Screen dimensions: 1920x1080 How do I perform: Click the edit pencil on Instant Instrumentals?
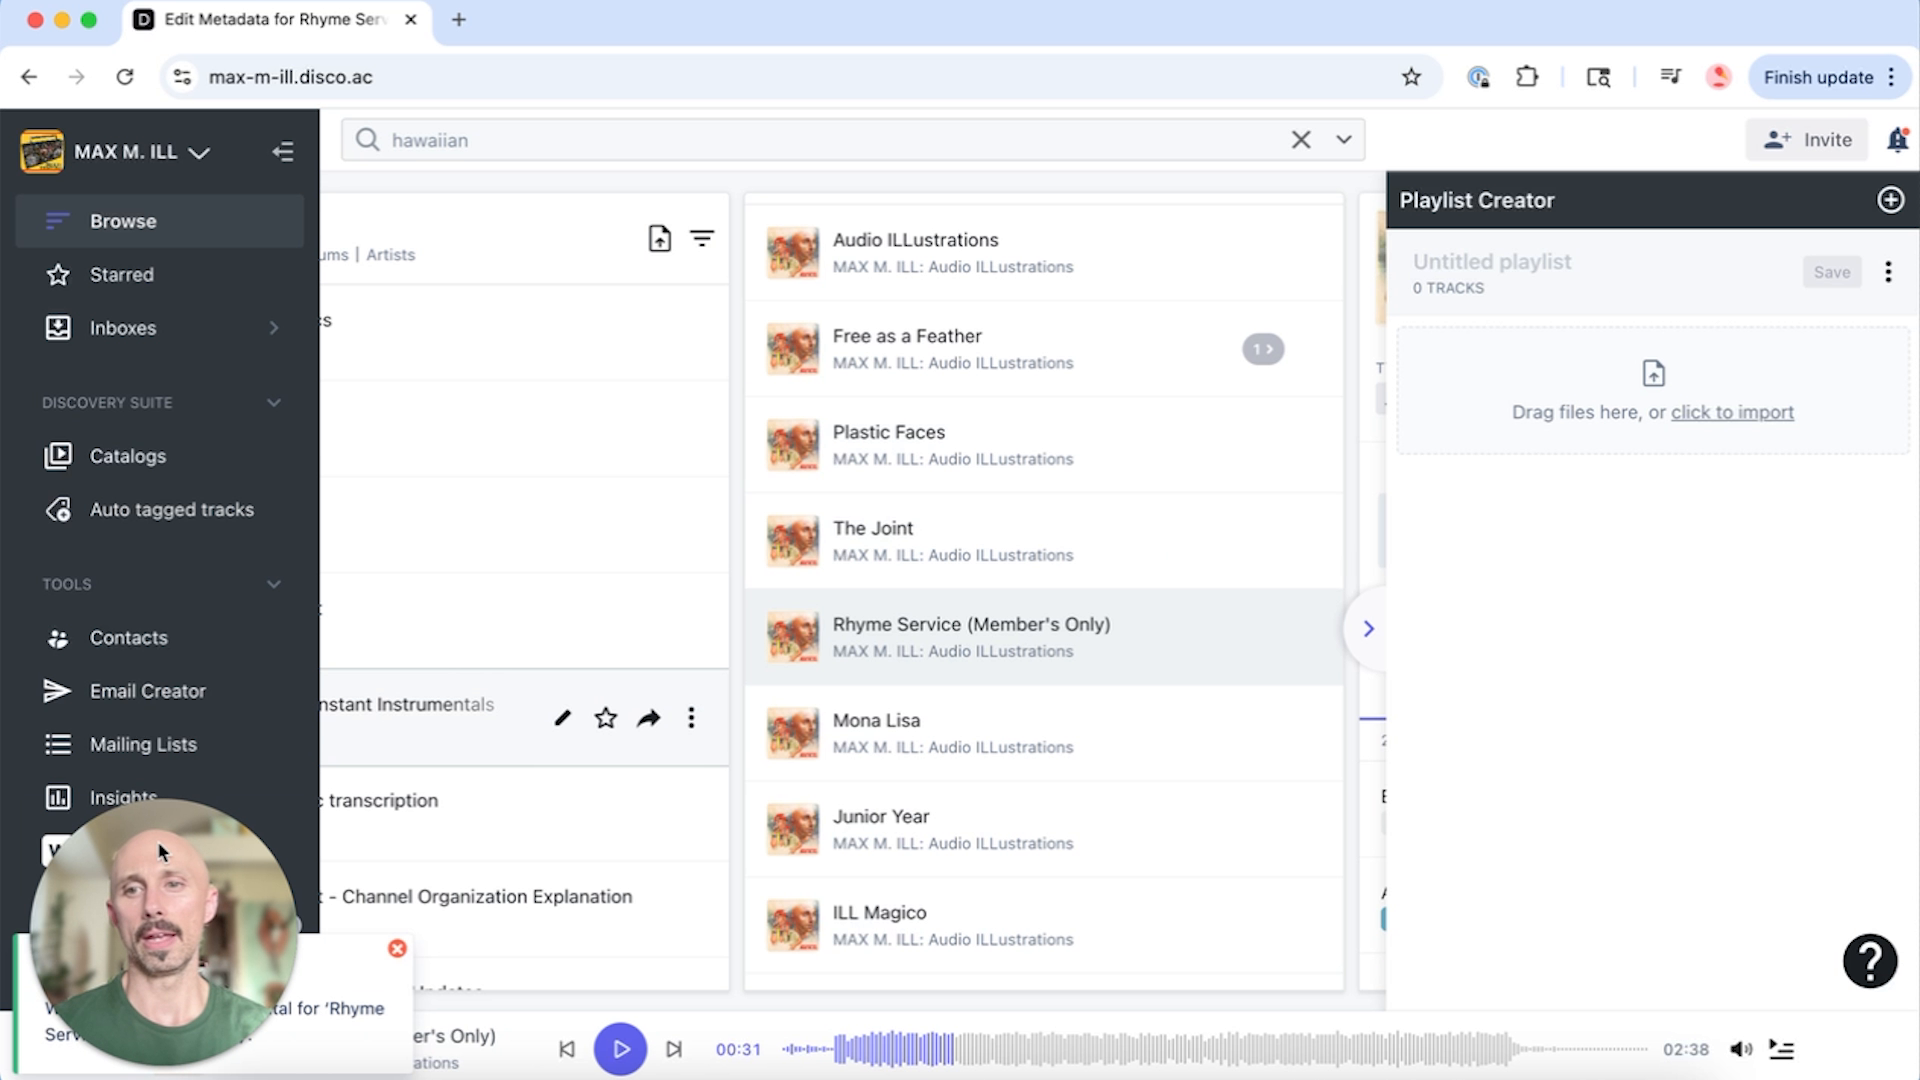(x=562, y=717)
